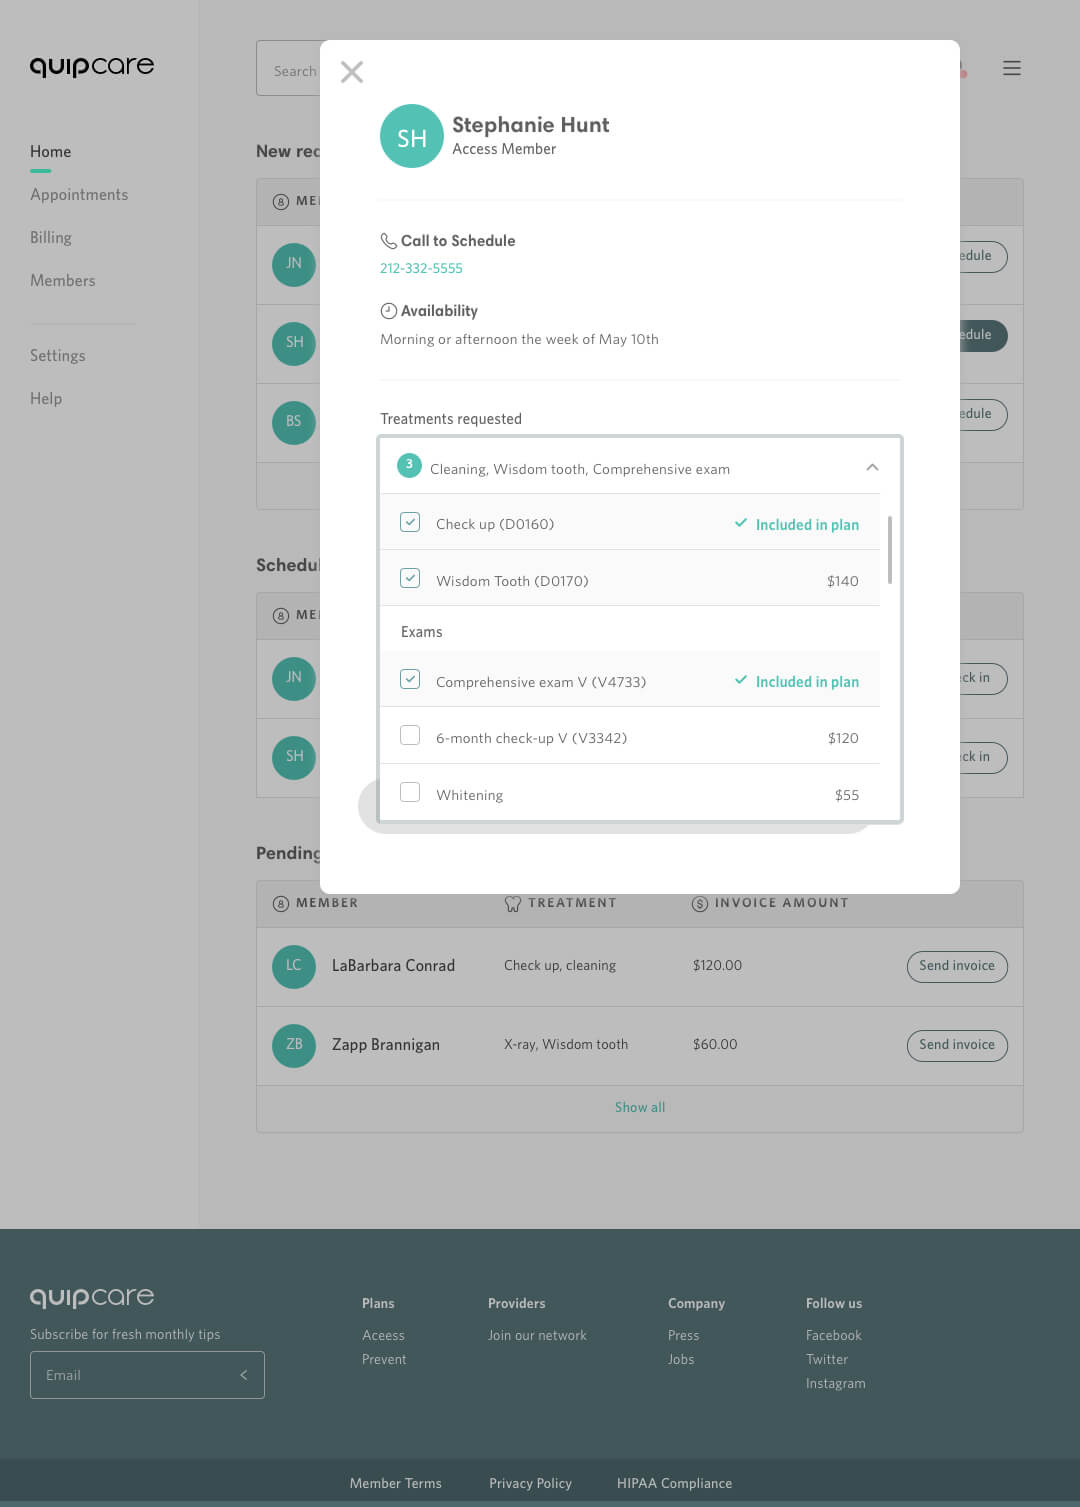Open the hamburger menu icon
The image size is (1080, 1507).
click(x=1012, y=68)
